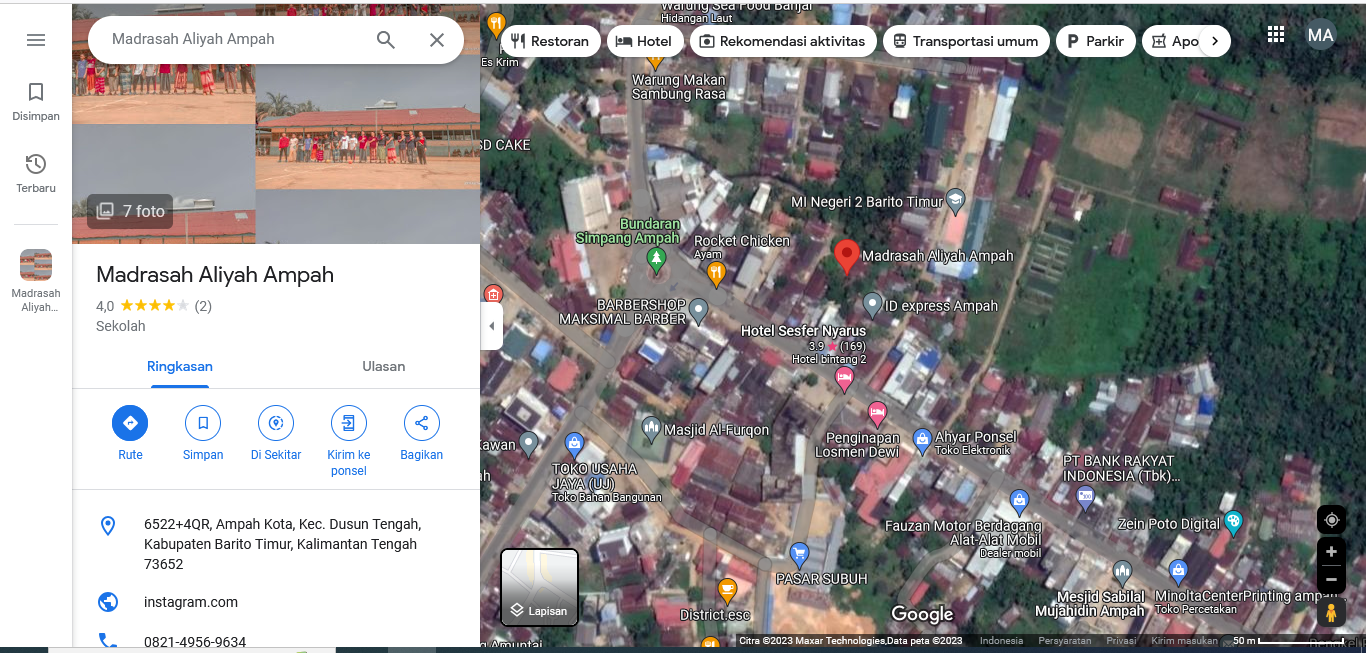
Task: Select Masjid Al-Furqon marker
Action: pos(651,430)
